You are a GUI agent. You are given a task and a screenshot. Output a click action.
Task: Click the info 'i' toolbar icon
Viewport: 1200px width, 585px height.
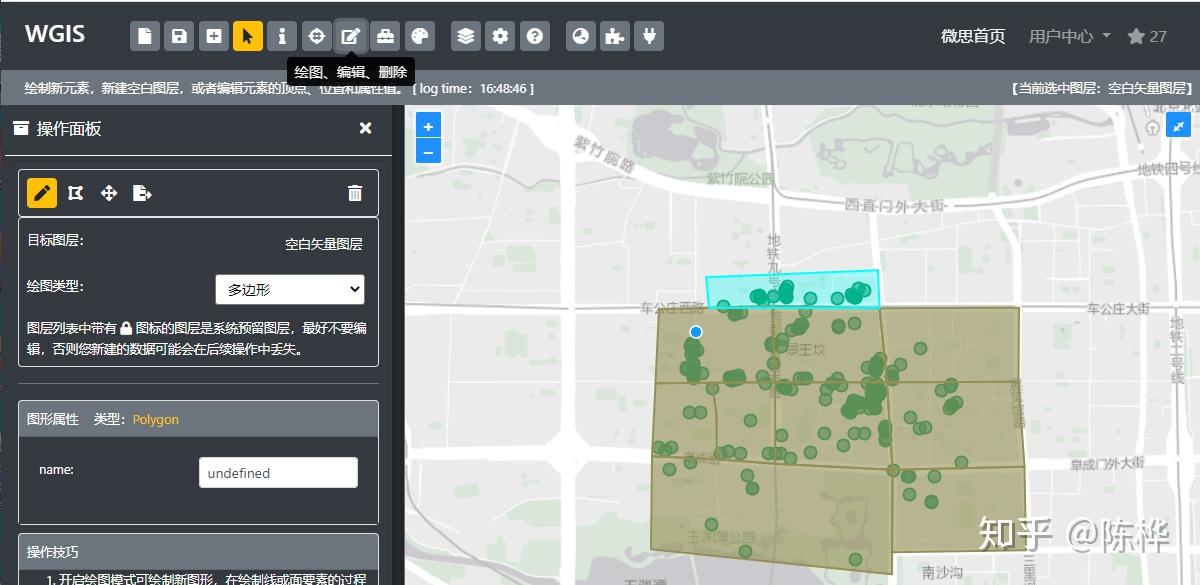(x=282, y=36)
